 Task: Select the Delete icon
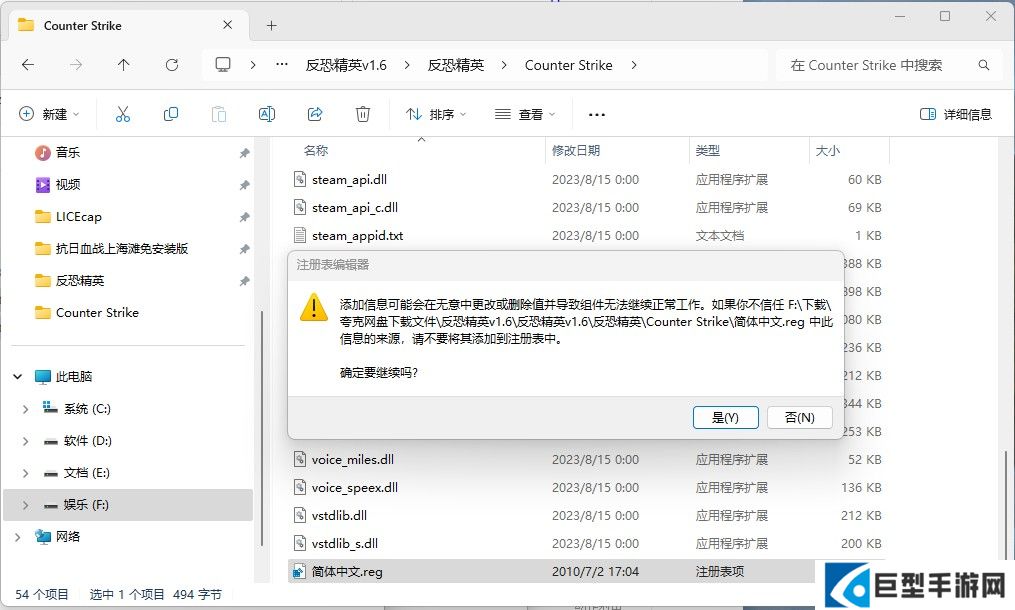coord(363,114)
